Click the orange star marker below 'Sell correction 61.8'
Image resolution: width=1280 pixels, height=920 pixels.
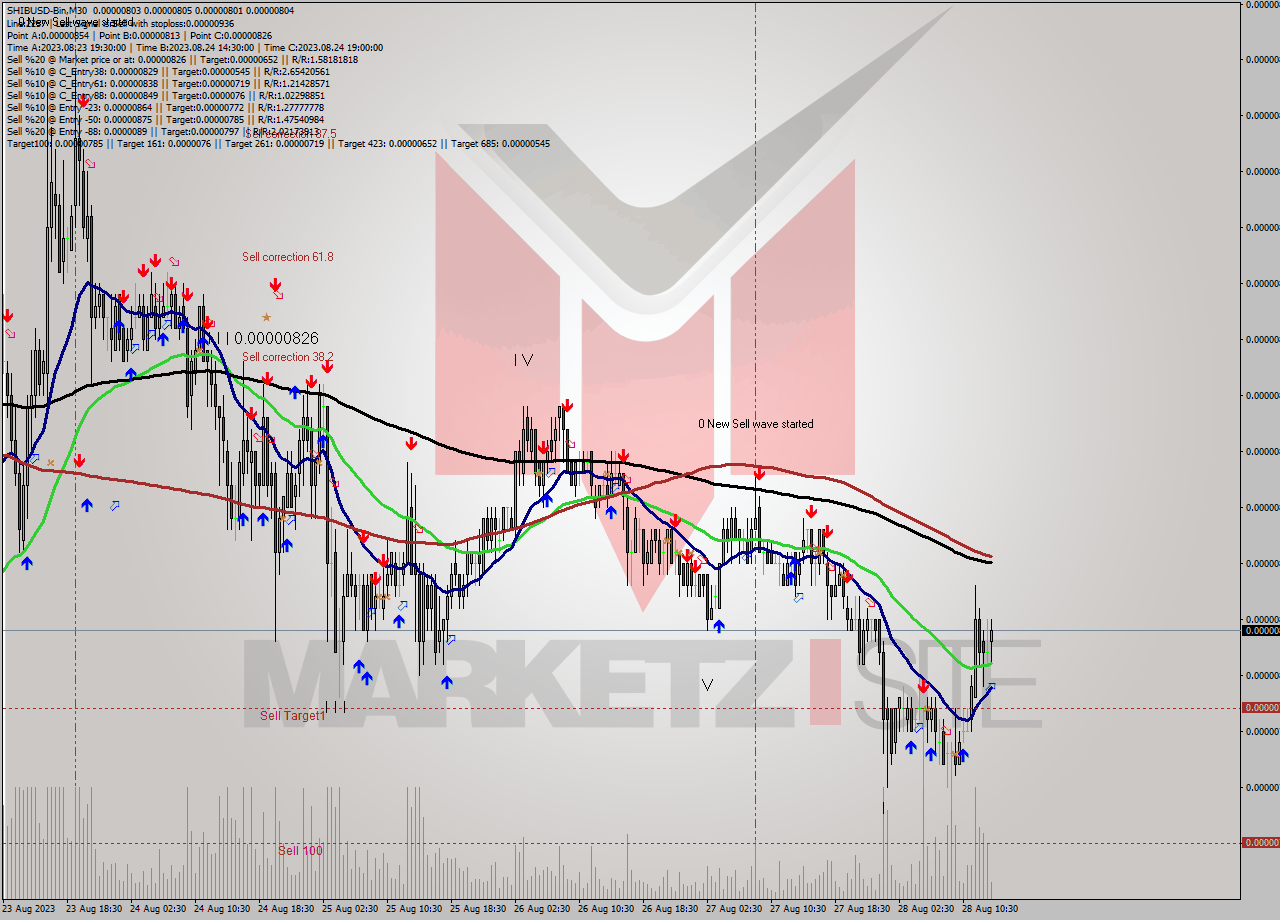tap(266, 316)
